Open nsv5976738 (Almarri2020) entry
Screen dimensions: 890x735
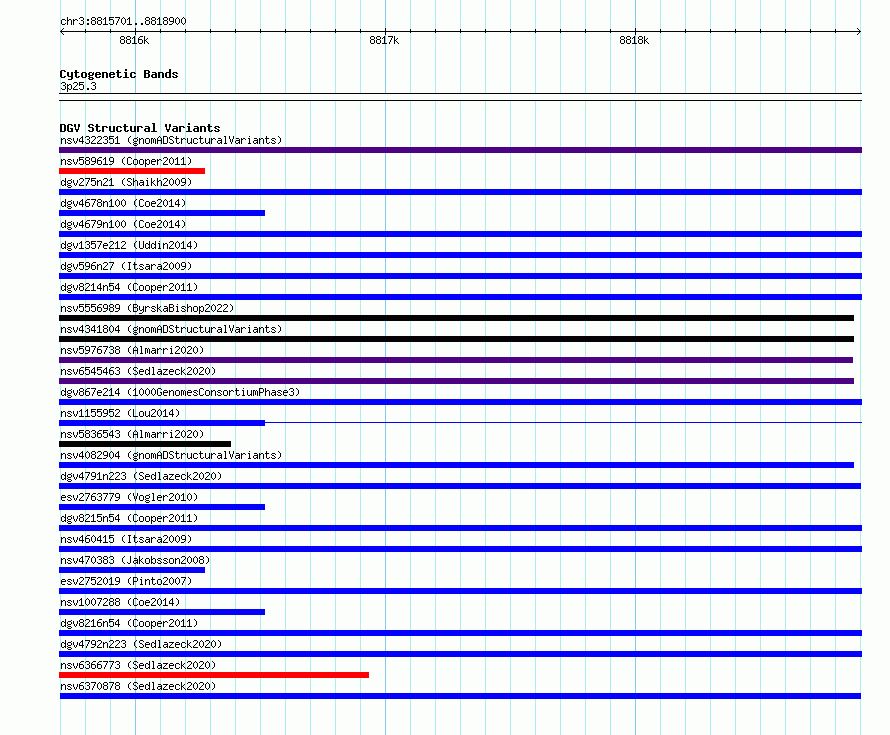(132, 350)
